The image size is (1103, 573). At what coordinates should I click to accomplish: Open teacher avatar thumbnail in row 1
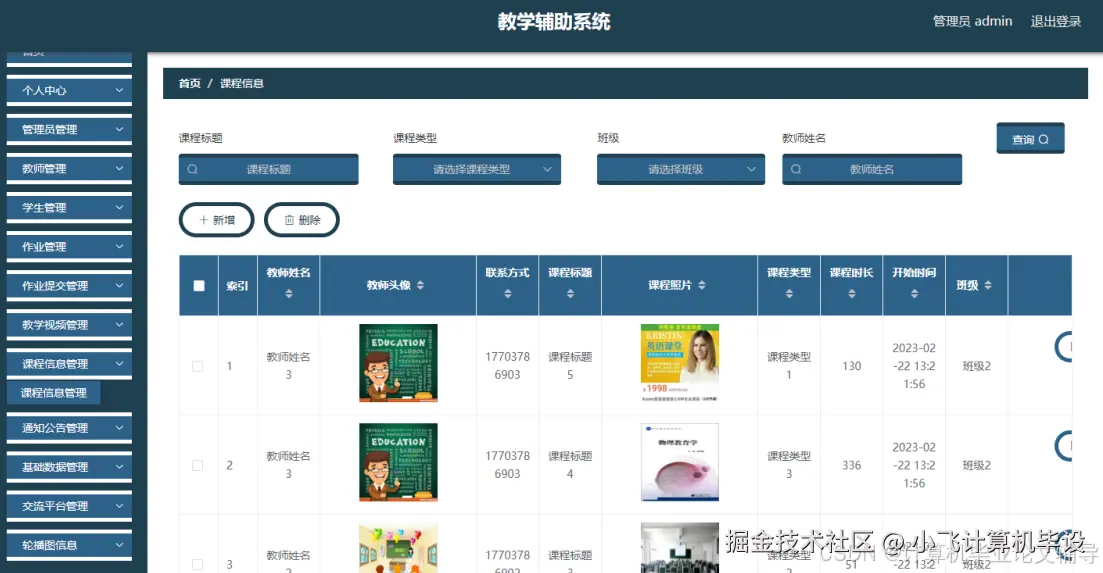(x=398, y=363)
